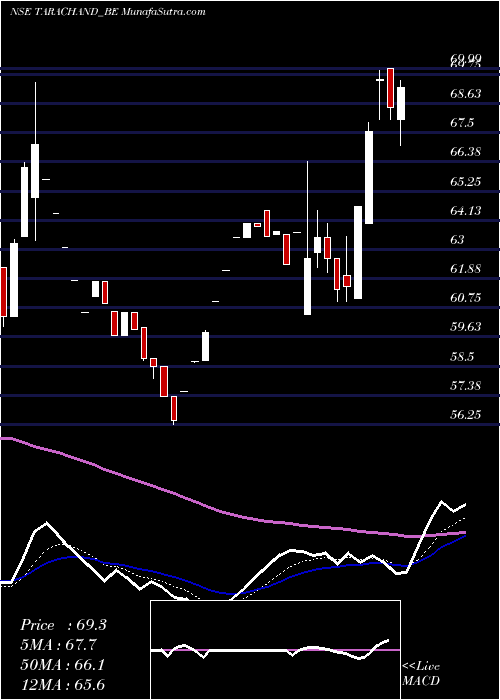Click the NSE TARACHAND_BE MunafaSutra.com title
This screenshot has width=500, height=700.
pyautogui.click(x=107, y=12)
